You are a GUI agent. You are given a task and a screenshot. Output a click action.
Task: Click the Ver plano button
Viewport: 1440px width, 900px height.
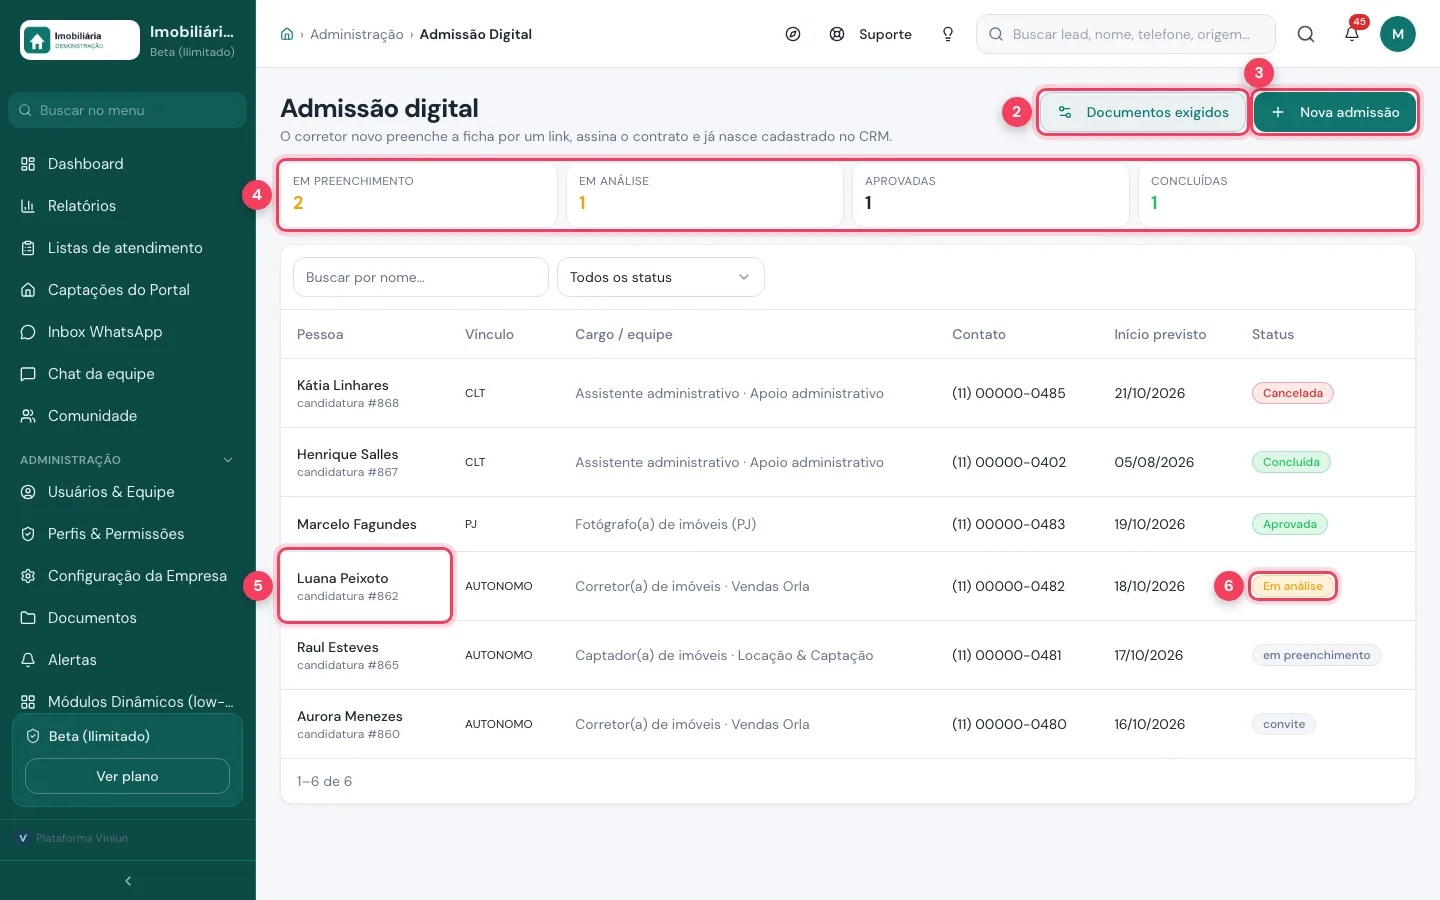pyautogui.click(x=127, y=776)
